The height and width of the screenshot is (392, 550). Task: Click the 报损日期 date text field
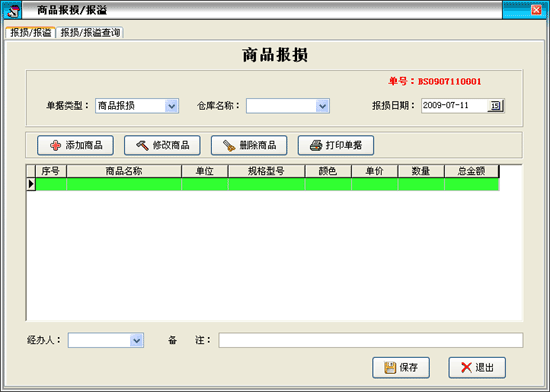click(x=454, y=106)
